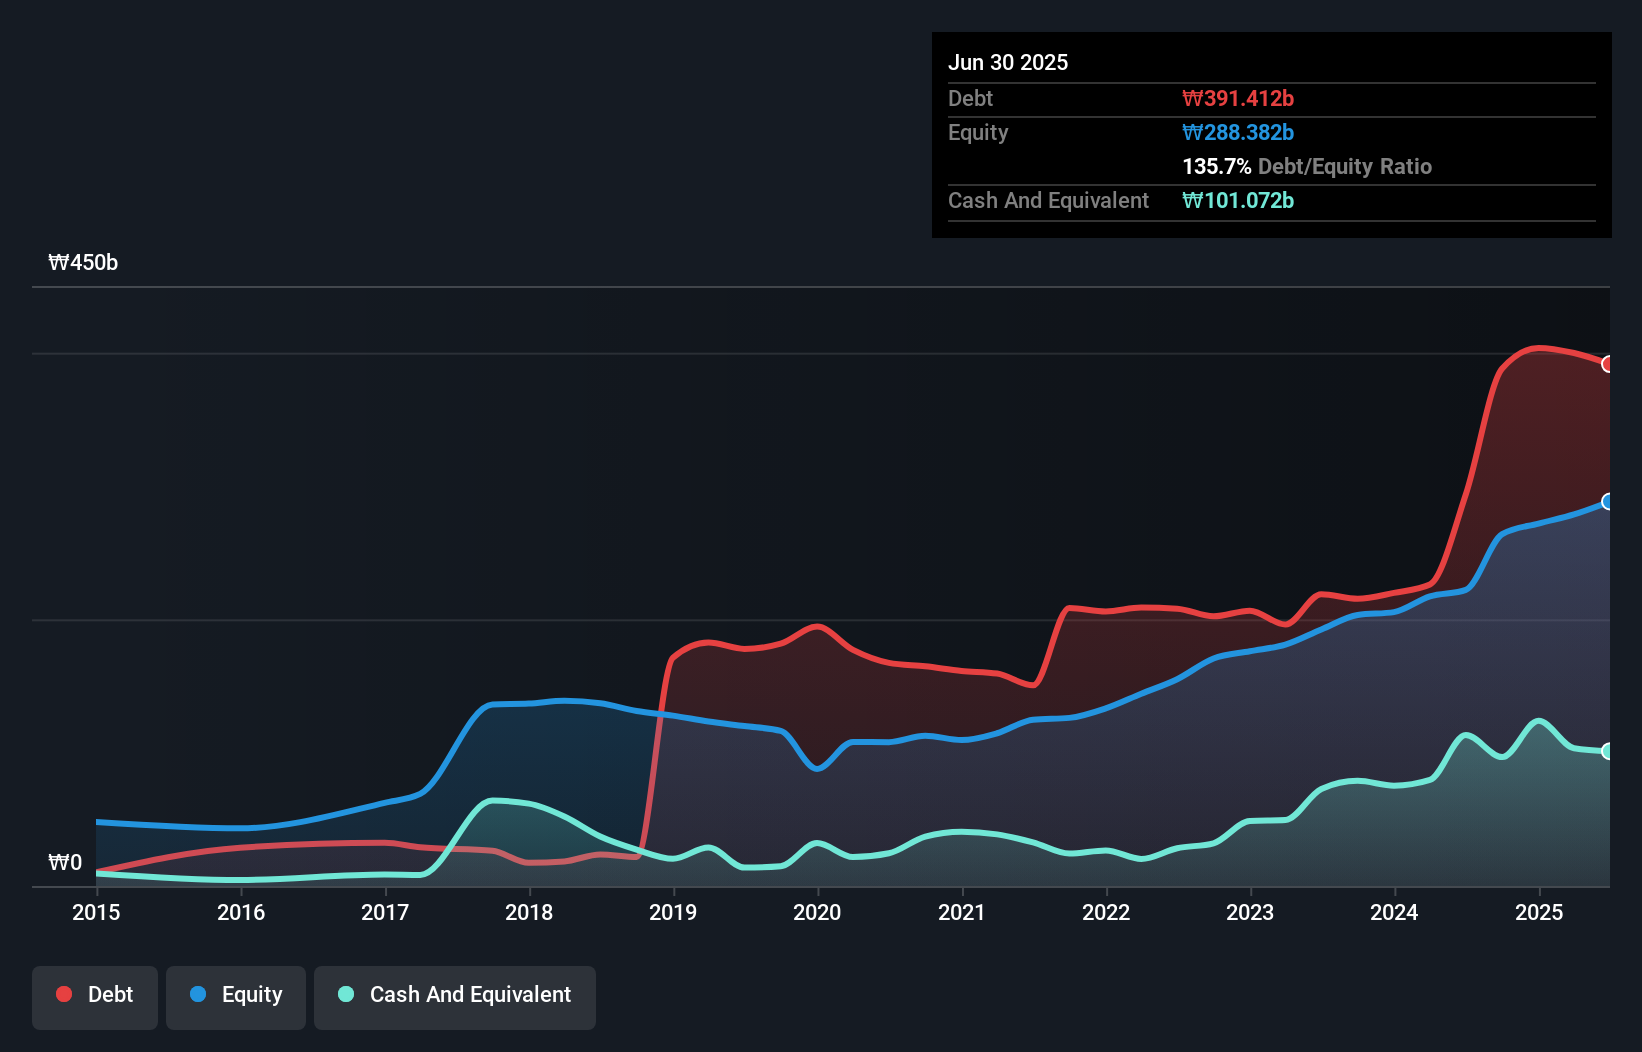Click the teal Cash And Equivalent legend dot
This screenshot has width=1642, height=1052.
(345, 994)
